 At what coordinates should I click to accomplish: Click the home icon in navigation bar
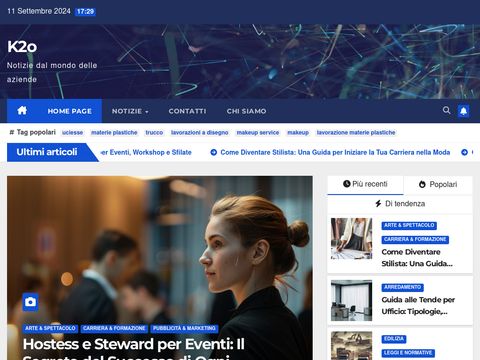pos(22,110)
